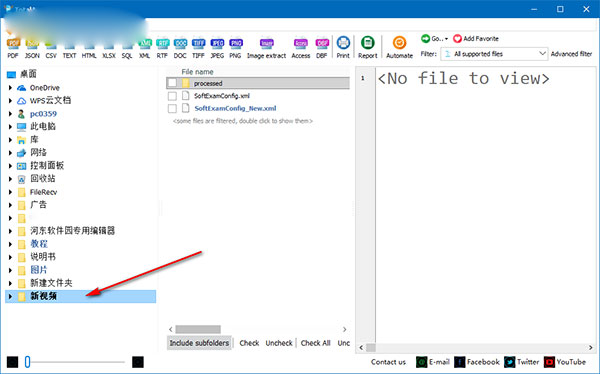Select the 河东软件园专用编辑器 folder
This screenshot has height=374, width=600.
pyautogui.click(x=73, y=230)
